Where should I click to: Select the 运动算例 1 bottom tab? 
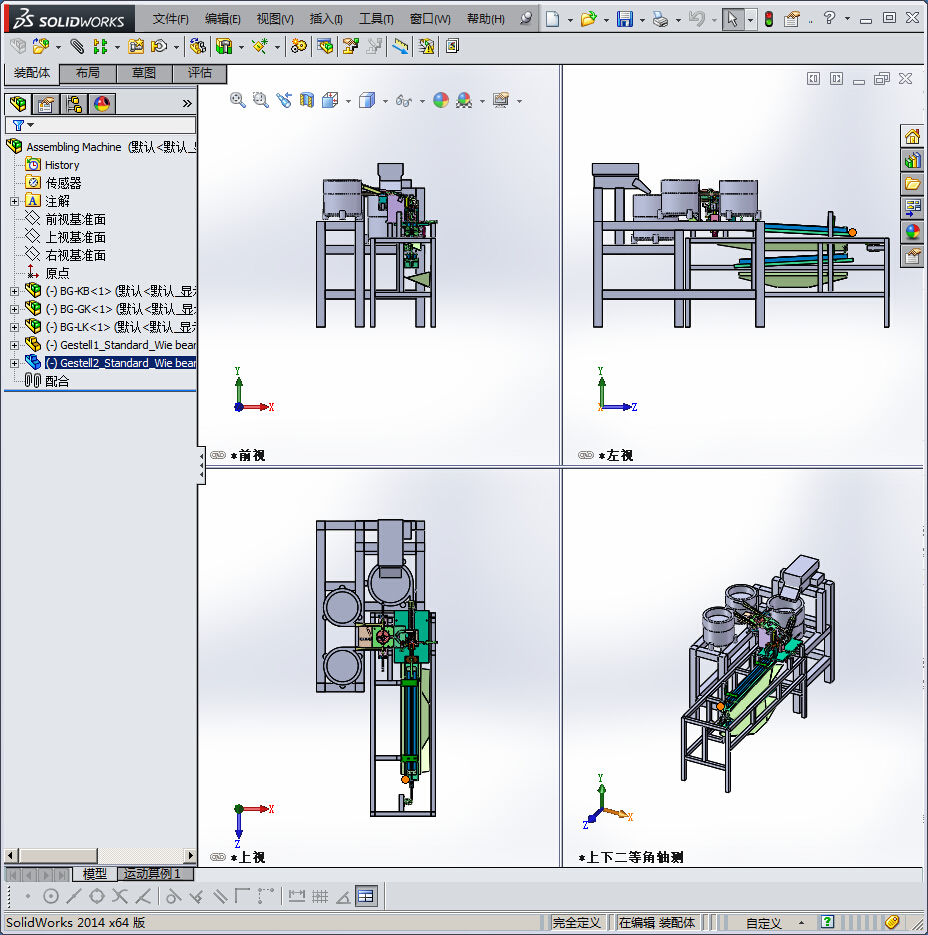(151, 874)
